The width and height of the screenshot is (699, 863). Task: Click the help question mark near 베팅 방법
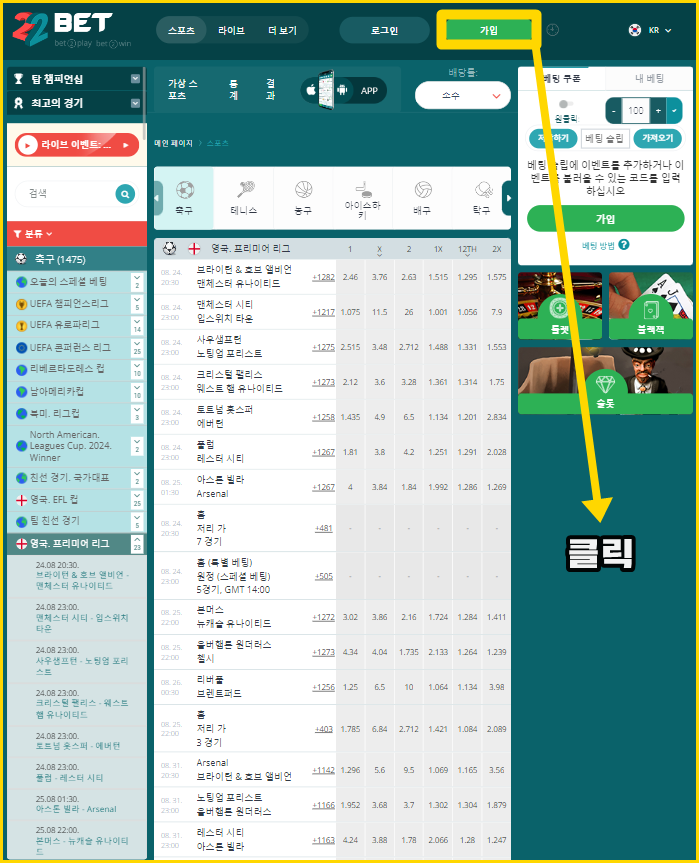[x=624, y=245]
